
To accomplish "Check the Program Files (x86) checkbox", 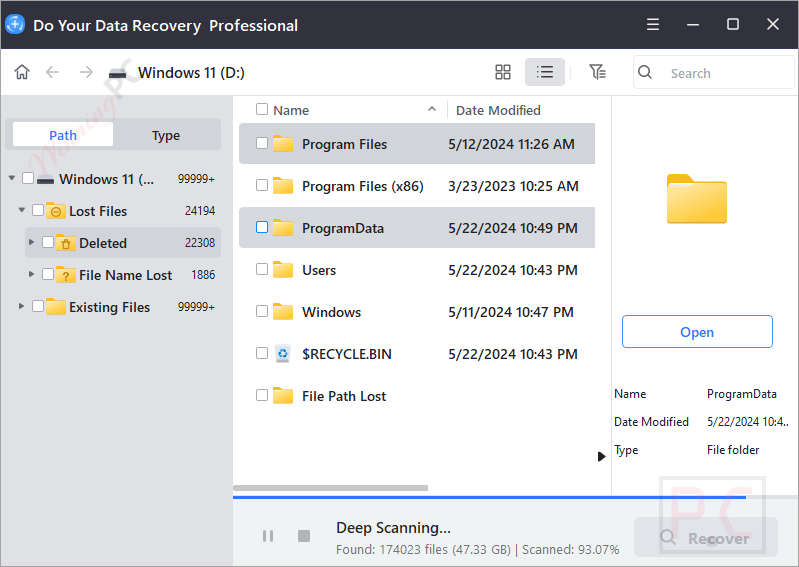I will 262,185.
